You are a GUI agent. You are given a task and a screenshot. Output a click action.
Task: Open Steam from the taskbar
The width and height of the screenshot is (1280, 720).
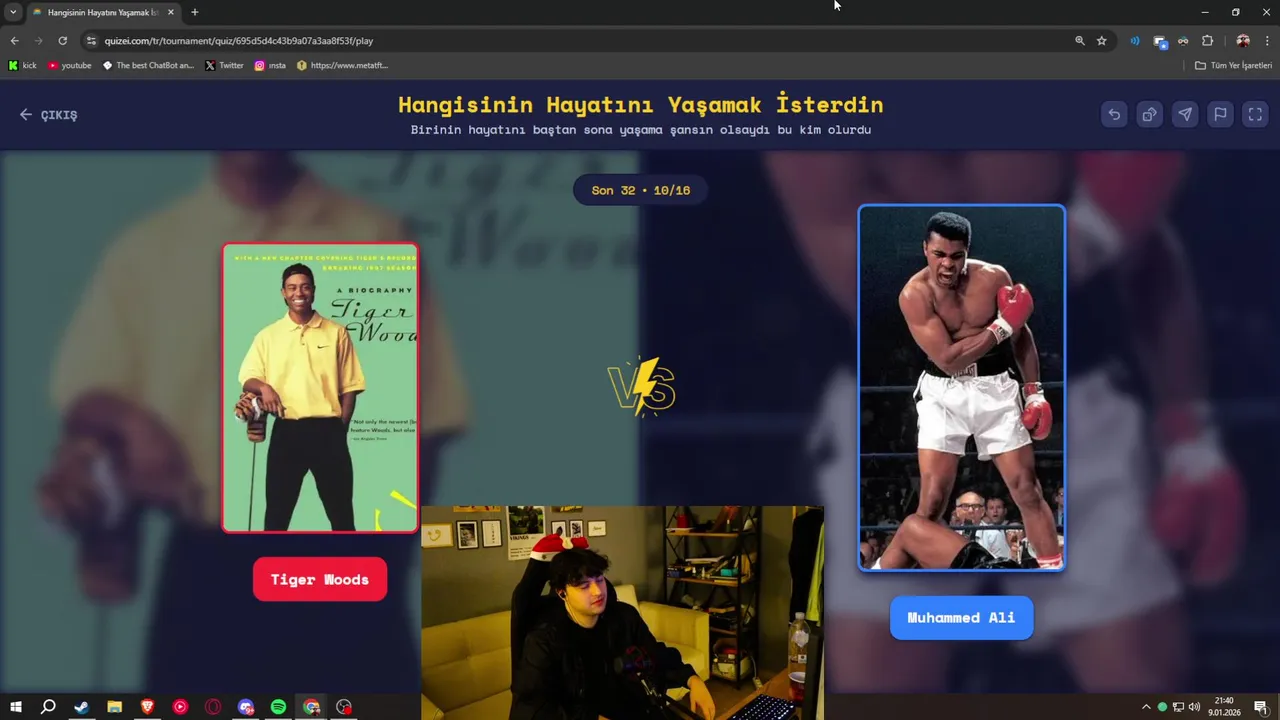[81, 707]
